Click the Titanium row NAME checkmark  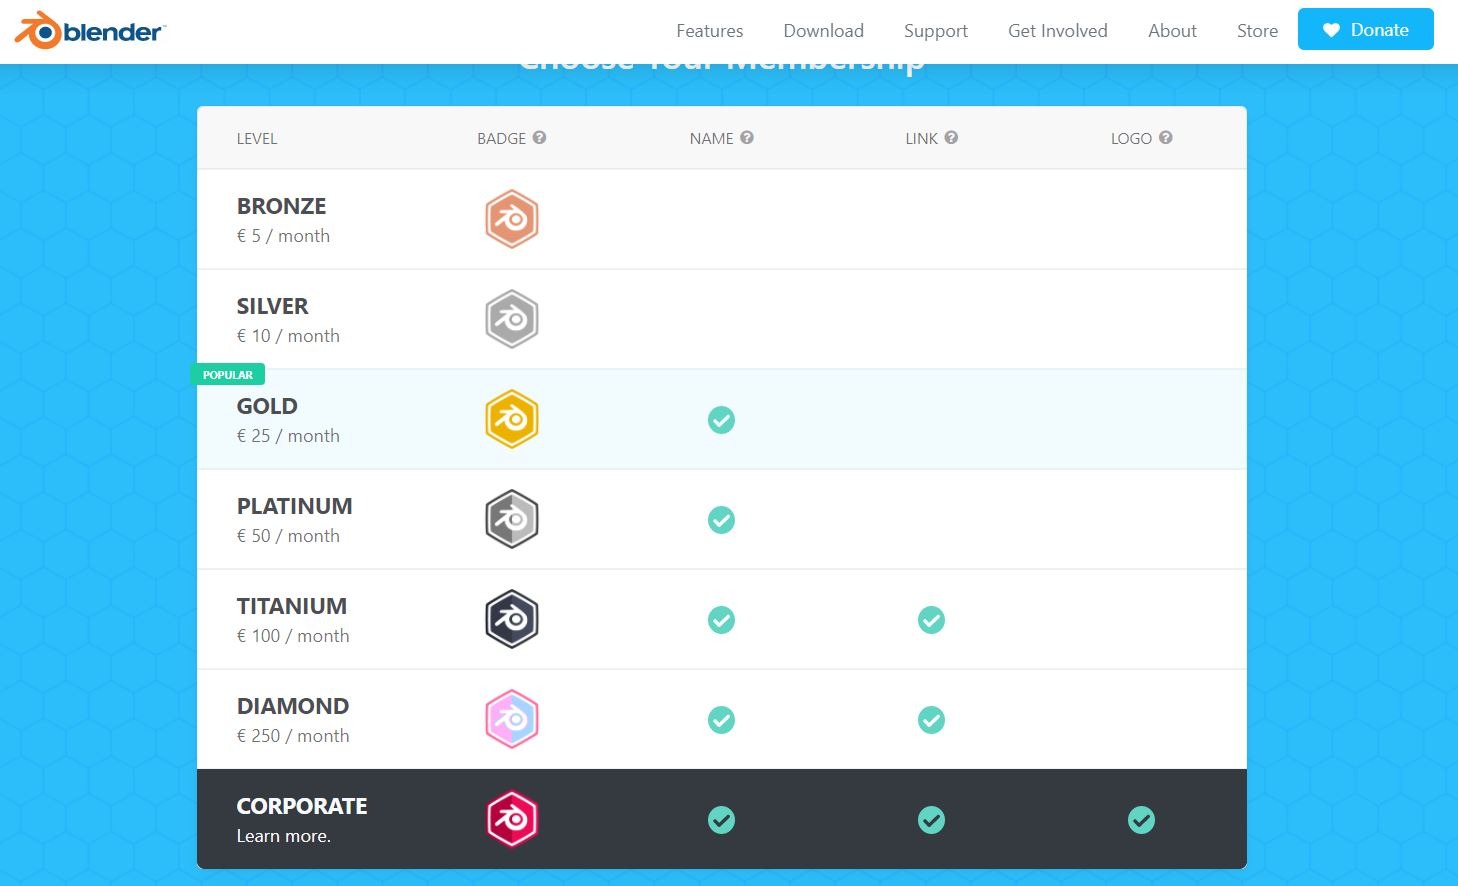[x=721, y=620]
